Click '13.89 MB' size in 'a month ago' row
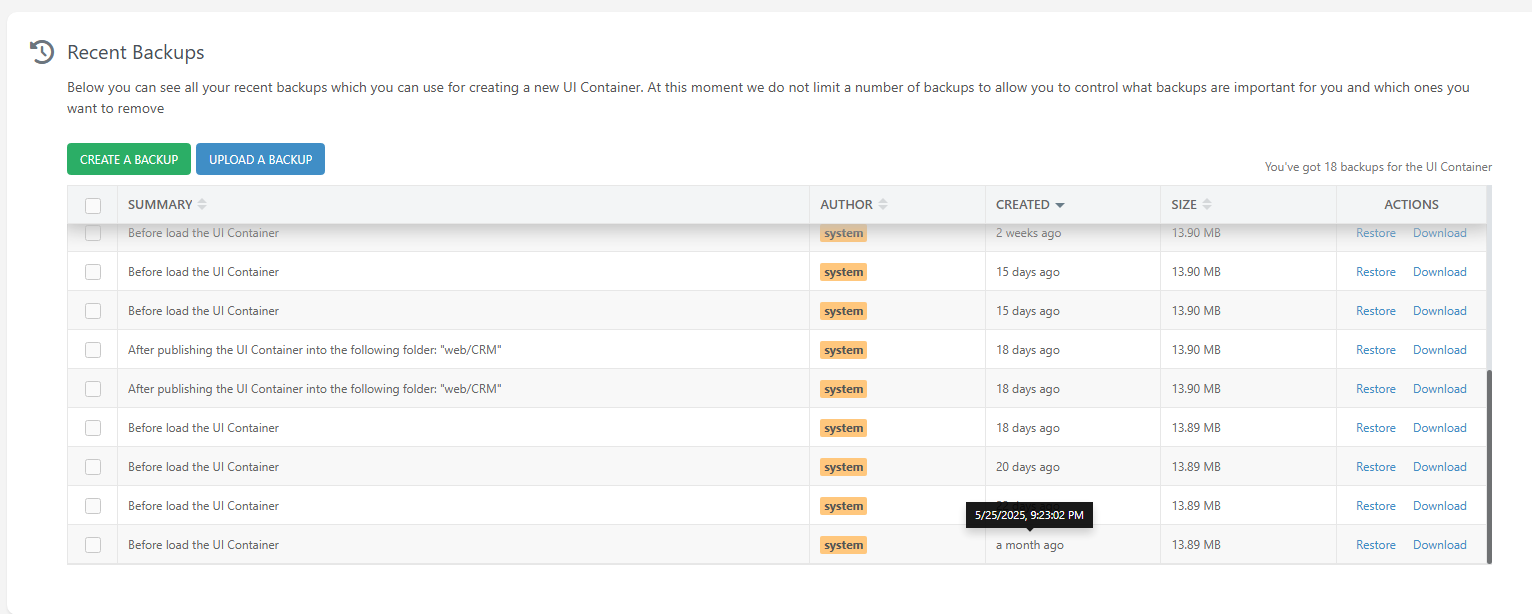This screenshot has height=614, width=1532. [x=1196, y=545]
